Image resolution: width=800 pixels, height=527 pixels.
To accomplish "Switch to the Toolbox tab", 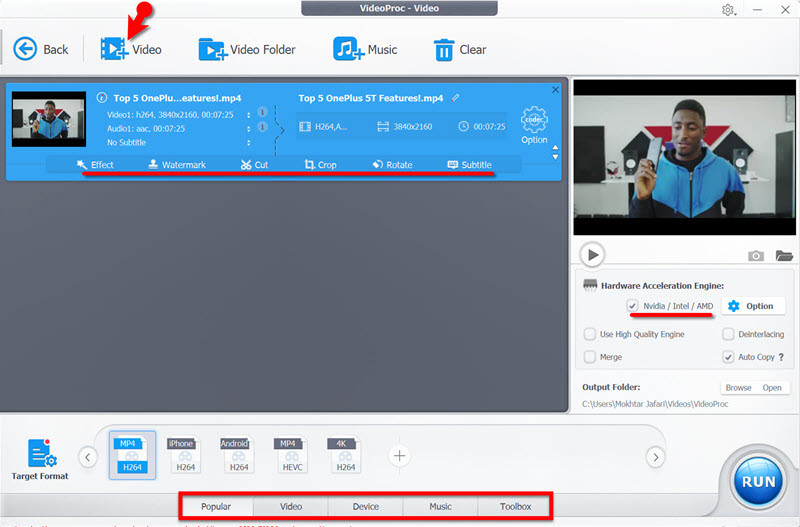I will pos(515,507).
